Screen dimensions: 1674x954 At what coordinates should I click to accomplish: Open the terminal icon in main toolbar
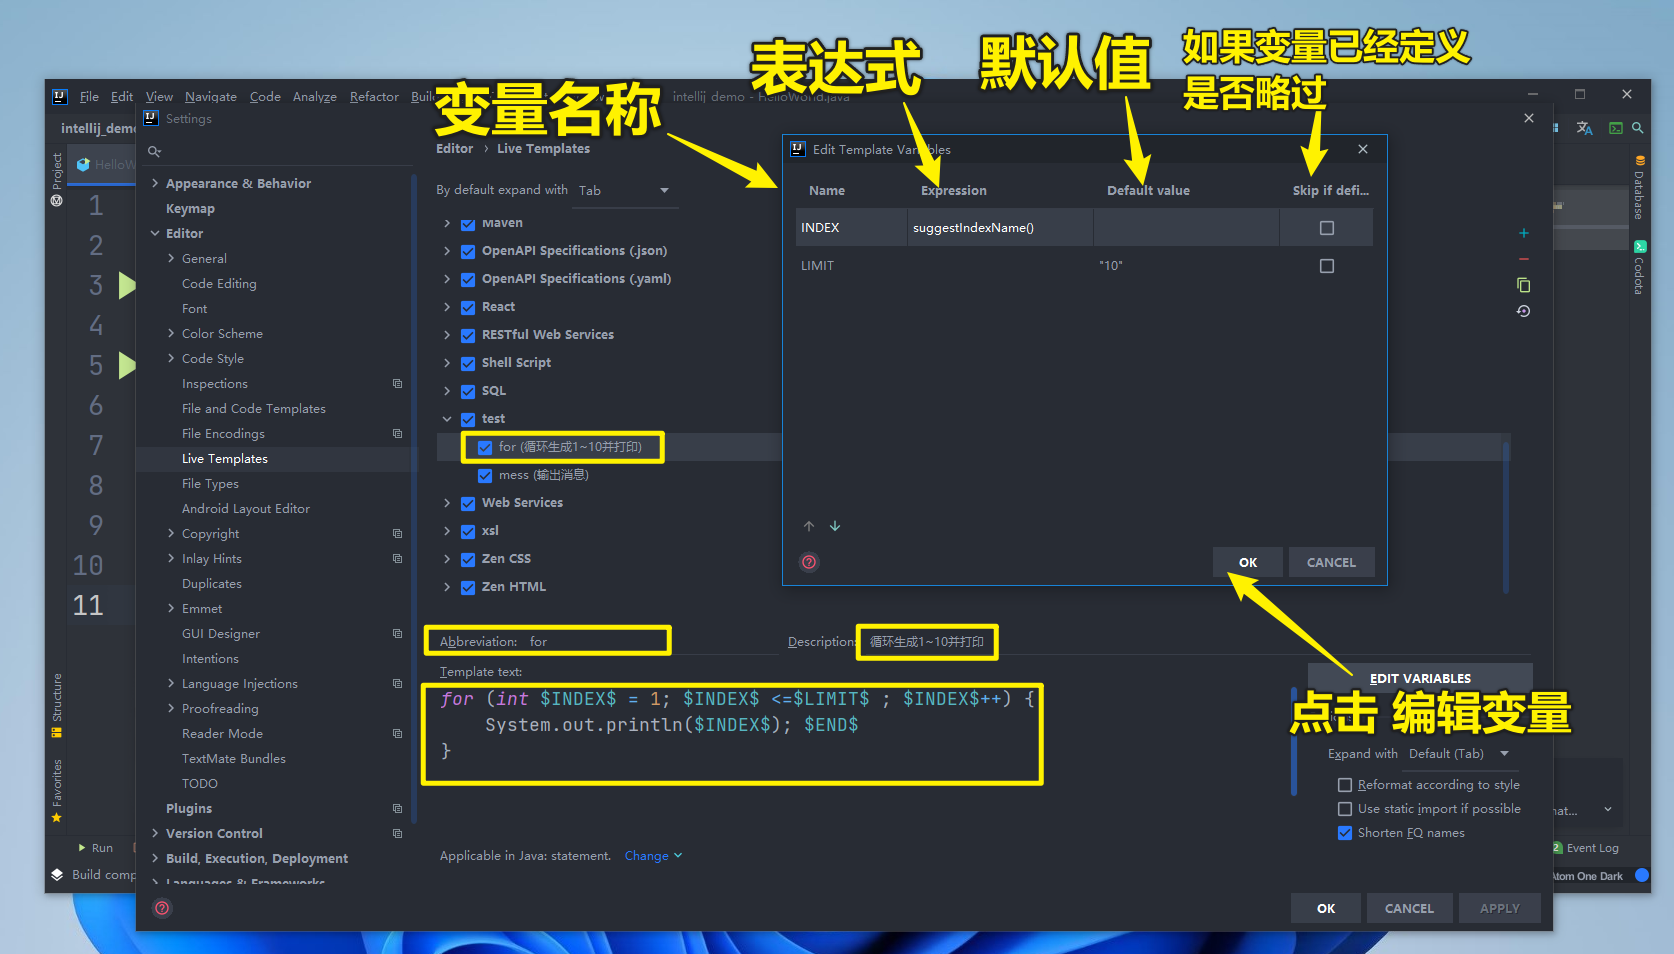1615,128
